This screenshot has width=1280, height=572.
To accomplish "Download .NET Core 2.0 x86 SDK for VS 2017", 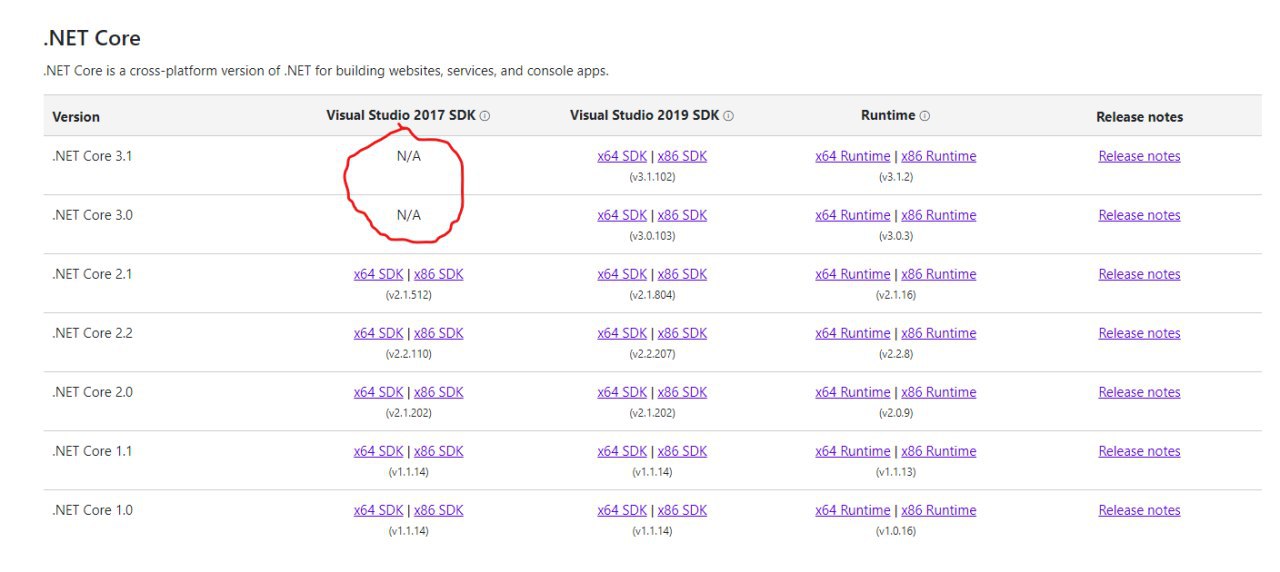I will (439, 392).
